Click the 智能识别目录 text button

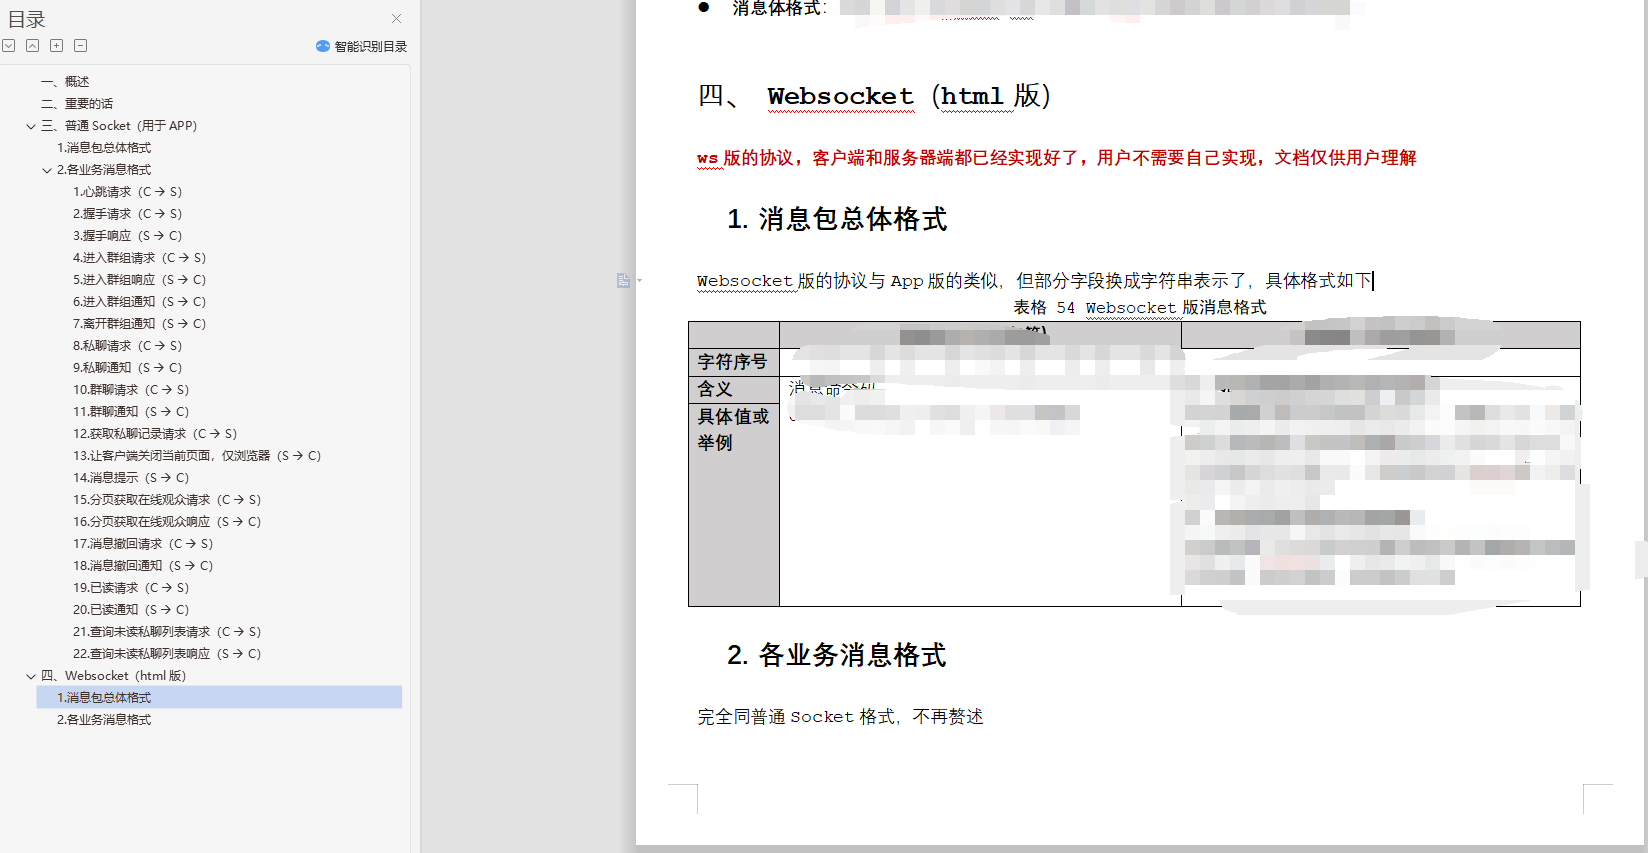pos(370,47)
